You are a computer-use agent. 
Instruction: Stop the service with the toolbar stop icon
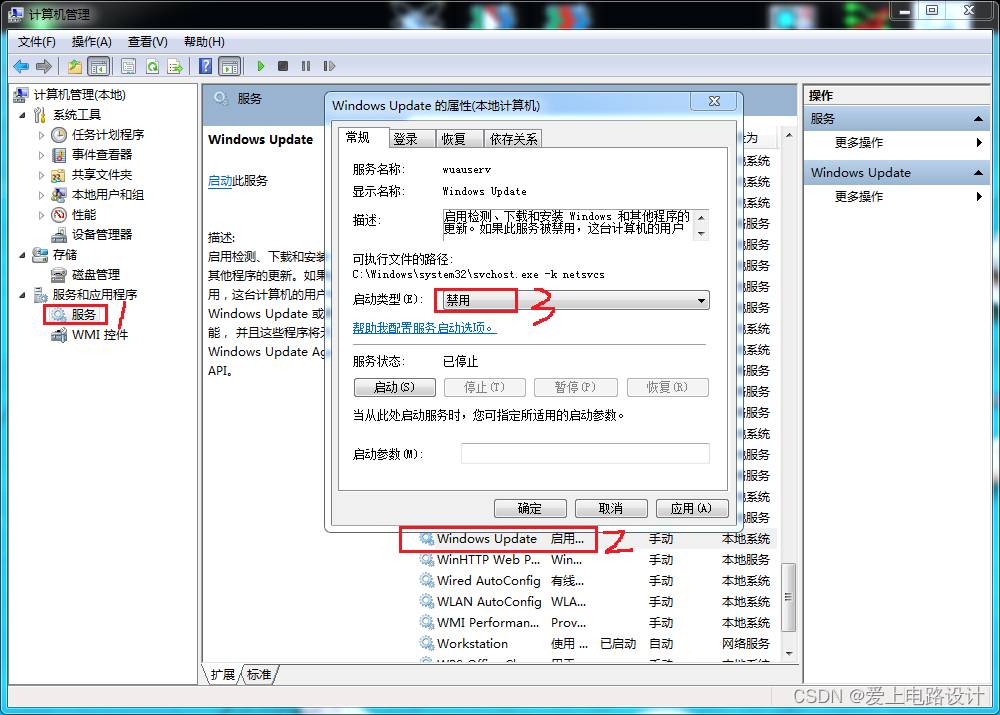283,66
